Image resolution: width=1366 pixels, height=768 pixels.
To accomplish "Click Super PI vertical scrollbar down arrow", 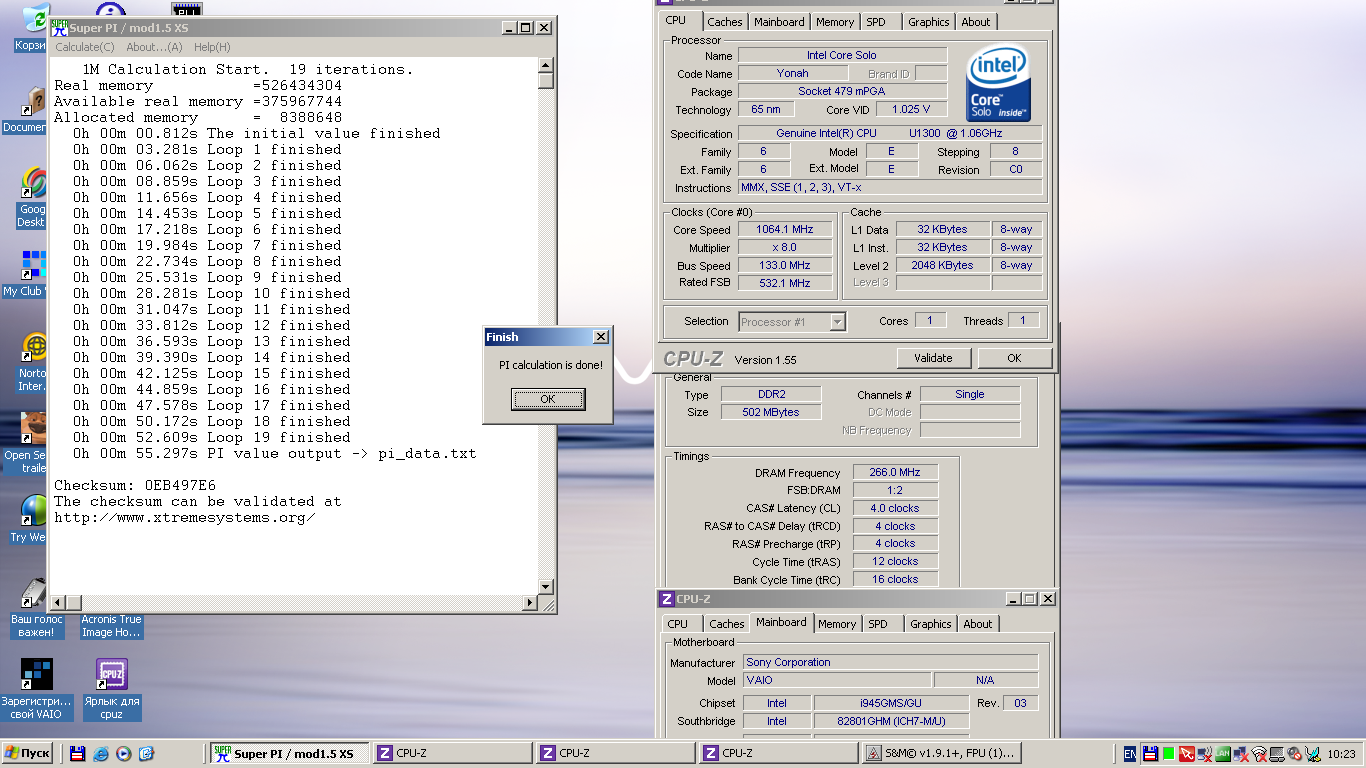I will (546, 587).
